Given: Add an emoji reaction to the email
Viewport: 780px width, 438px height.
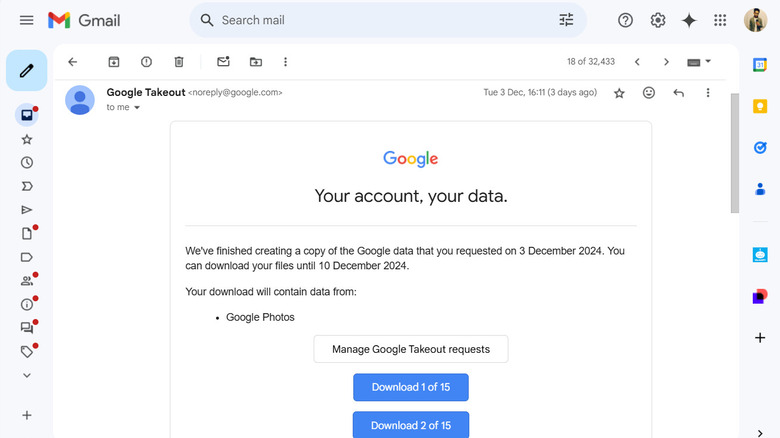Looking at the screenshot, I should [x=649, y=93].
